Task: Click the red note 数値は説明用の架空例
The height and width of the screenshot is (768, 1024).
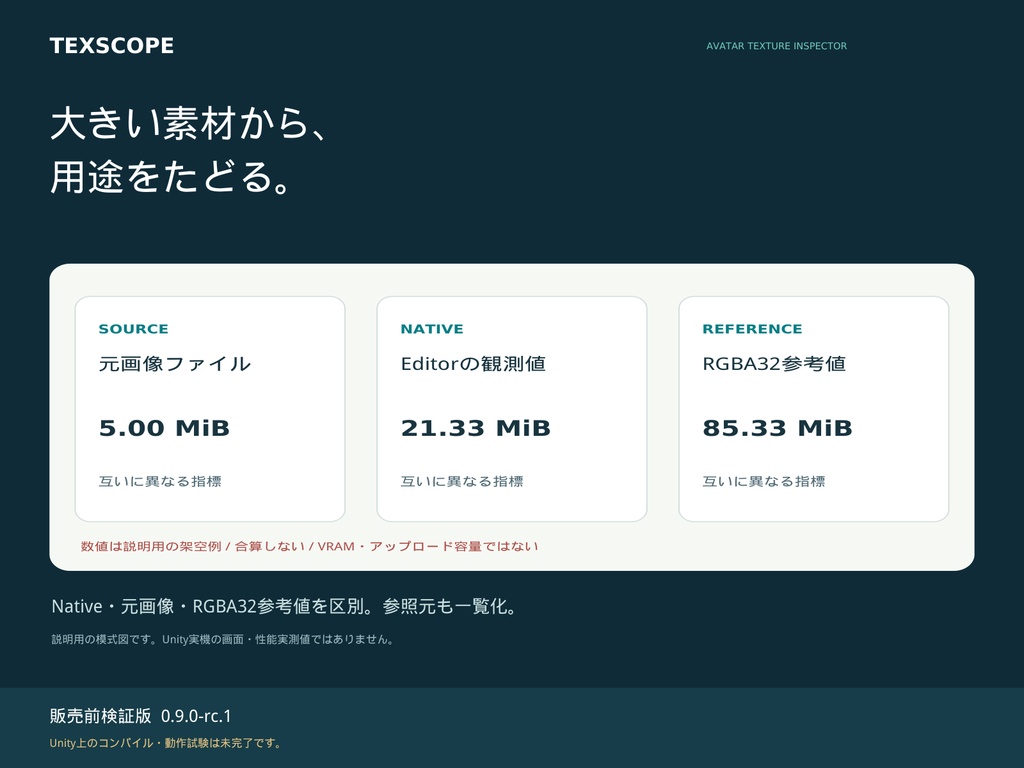Action: [x=151, y=546]
